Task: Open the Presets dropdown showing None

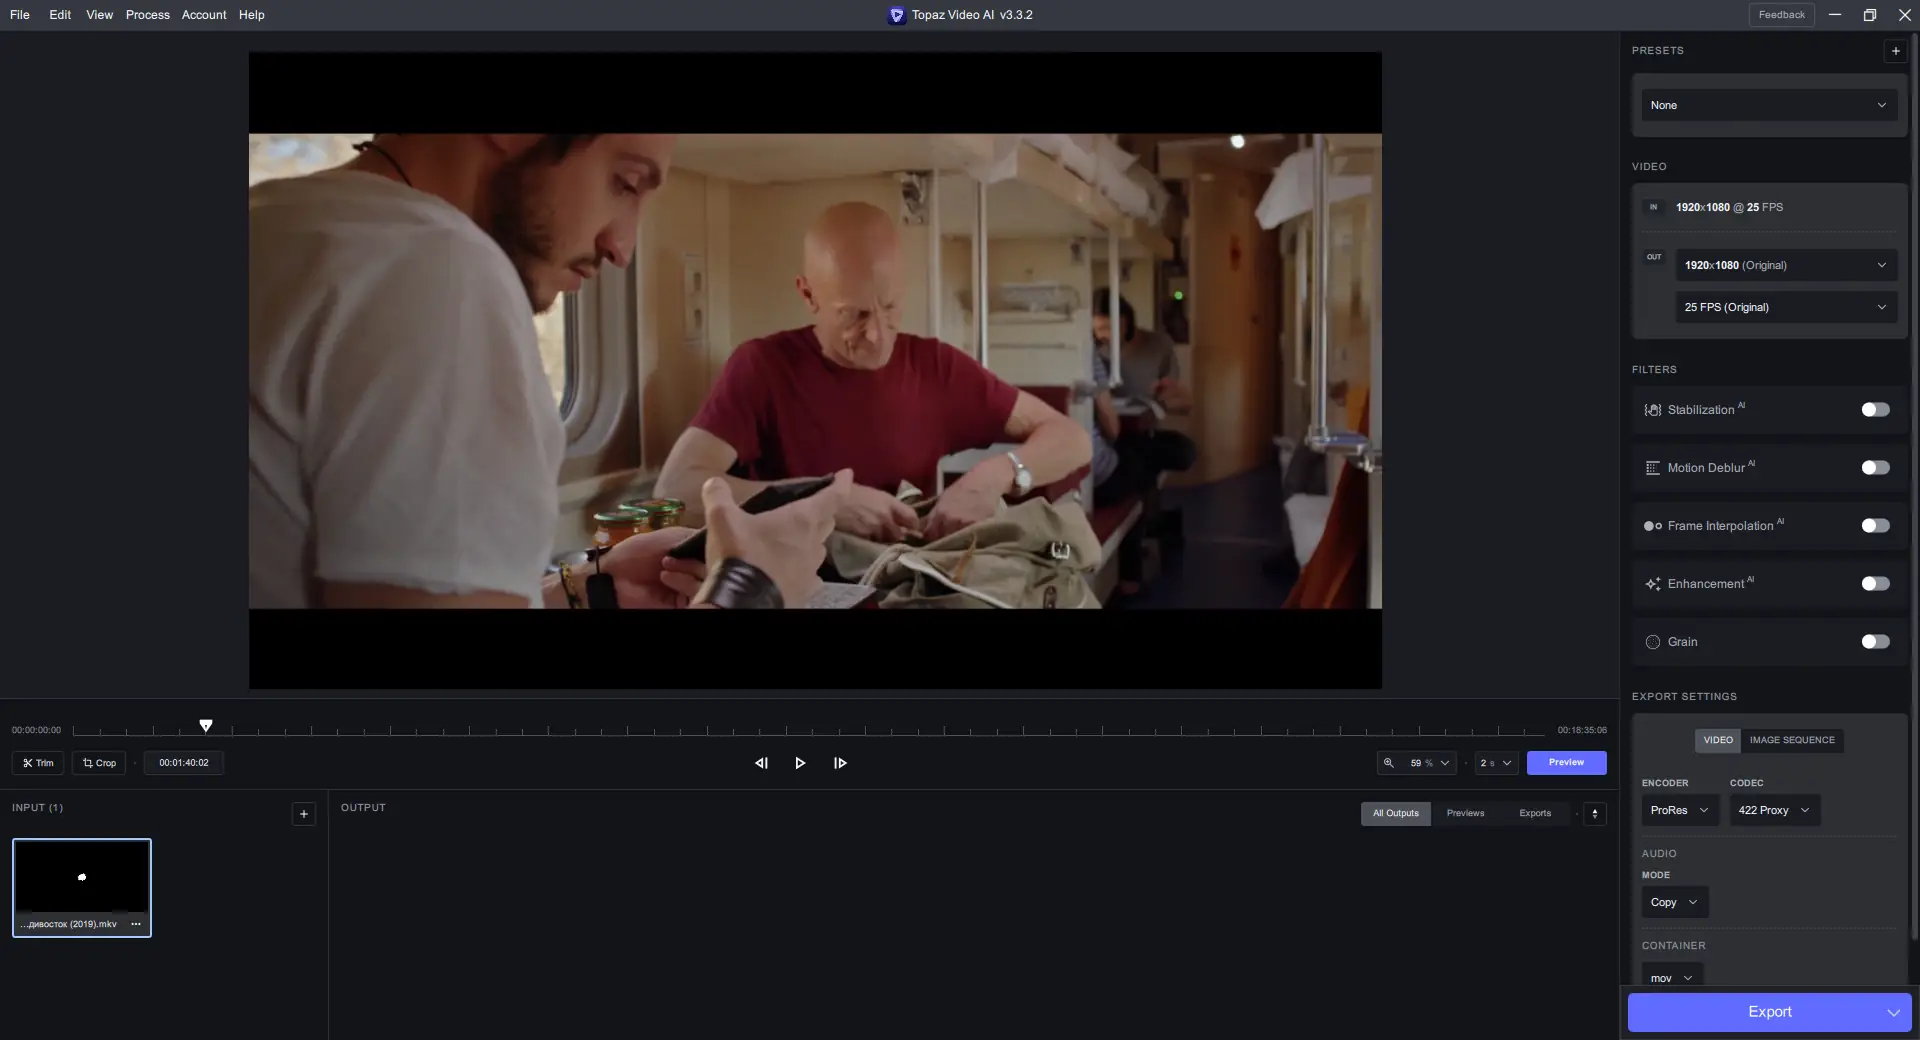Action: tap(1768, 105)
